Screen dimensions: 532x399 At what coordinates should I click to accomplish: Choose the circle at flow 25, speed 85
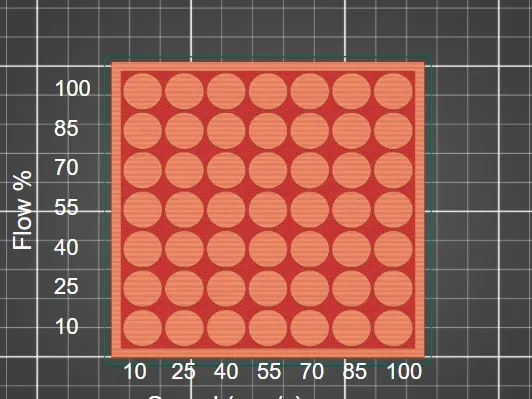pos(352,289)
